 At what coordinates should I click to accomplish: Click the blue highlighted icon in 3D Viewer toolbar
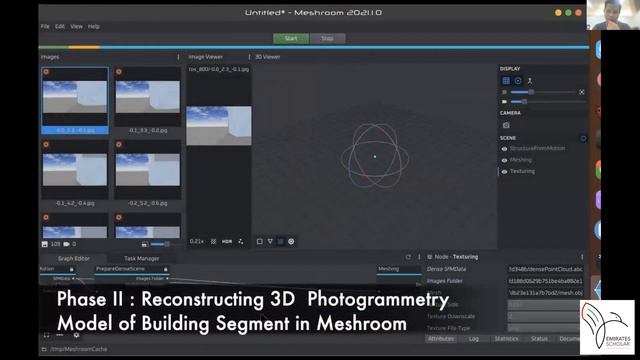pyautogui.click(x=280, y=242)
